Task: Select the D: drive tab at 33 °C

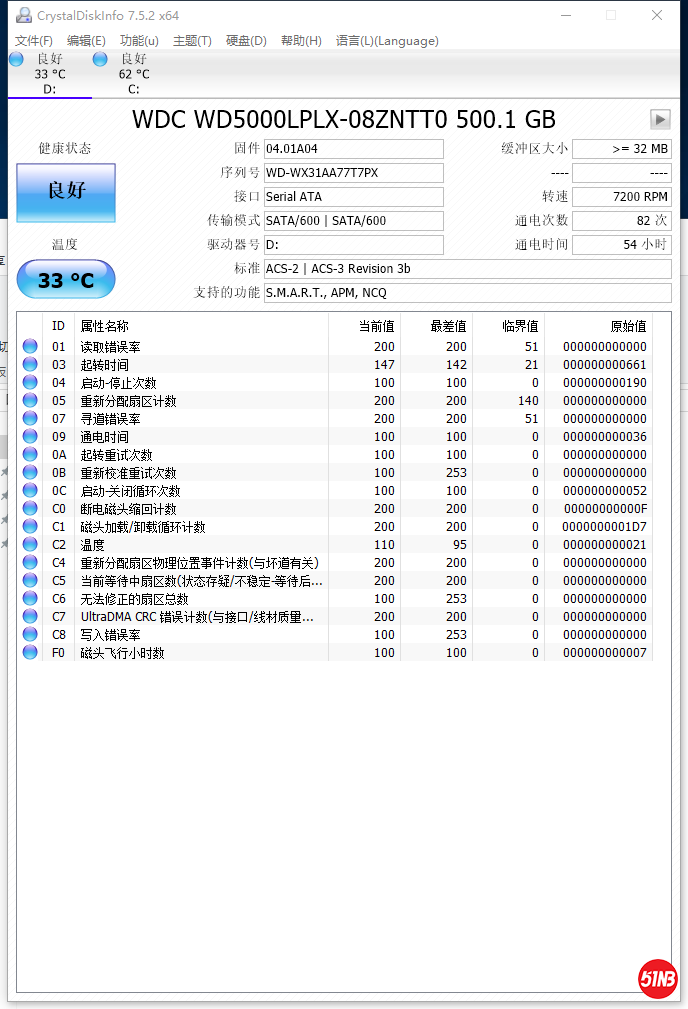Action: point(49,74)
